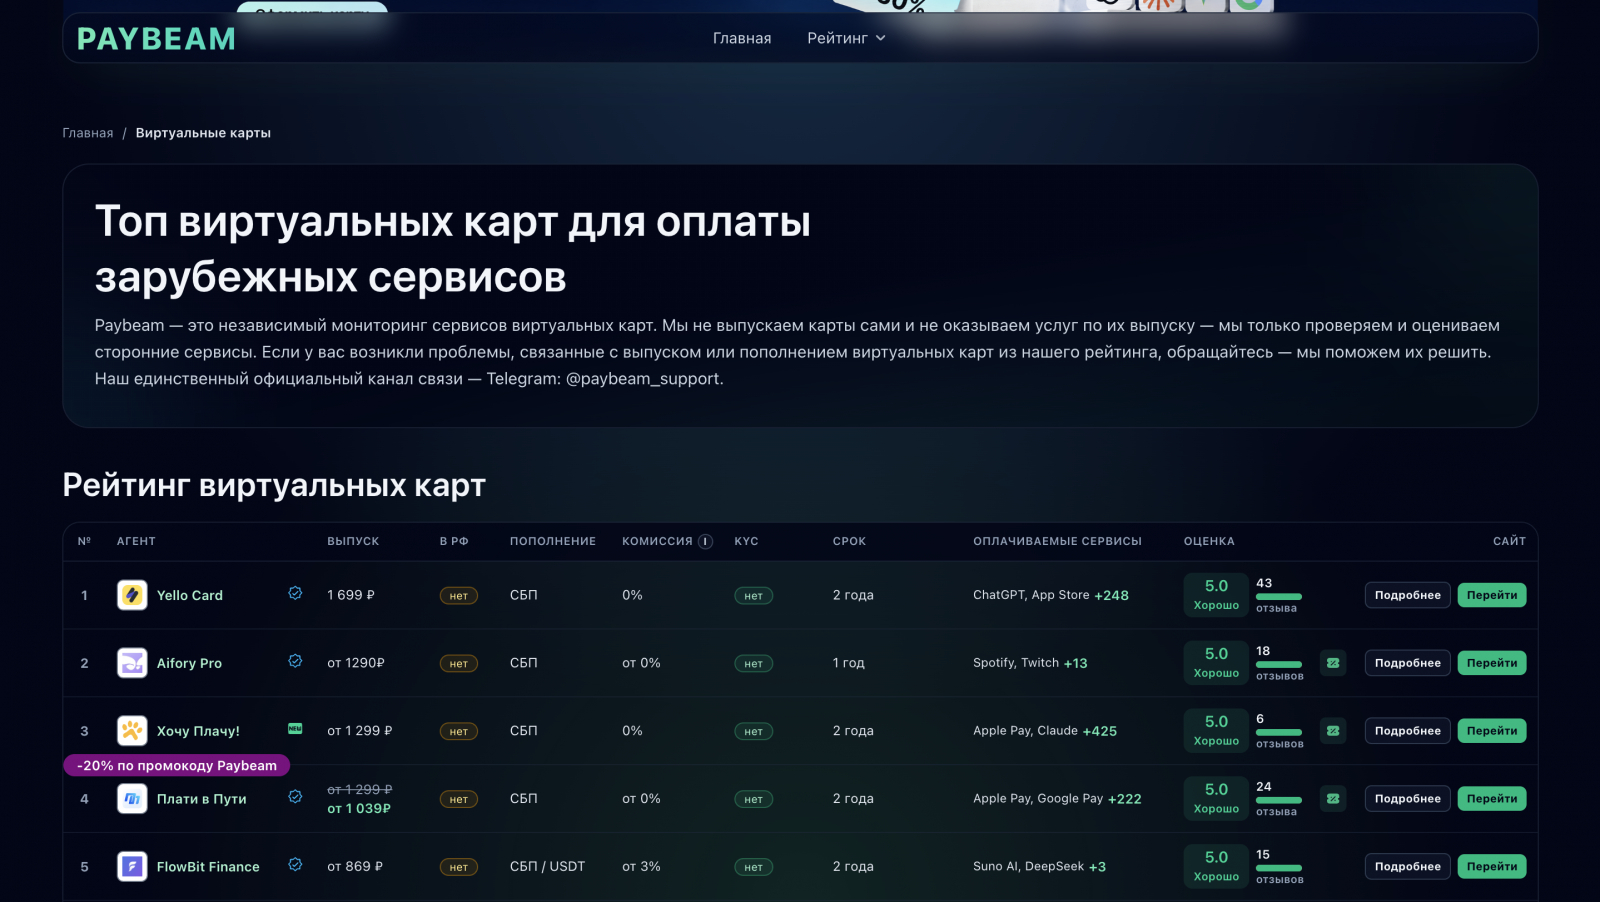
Task: Click verified badge next to Yello Card
Action: pos(295,593)
